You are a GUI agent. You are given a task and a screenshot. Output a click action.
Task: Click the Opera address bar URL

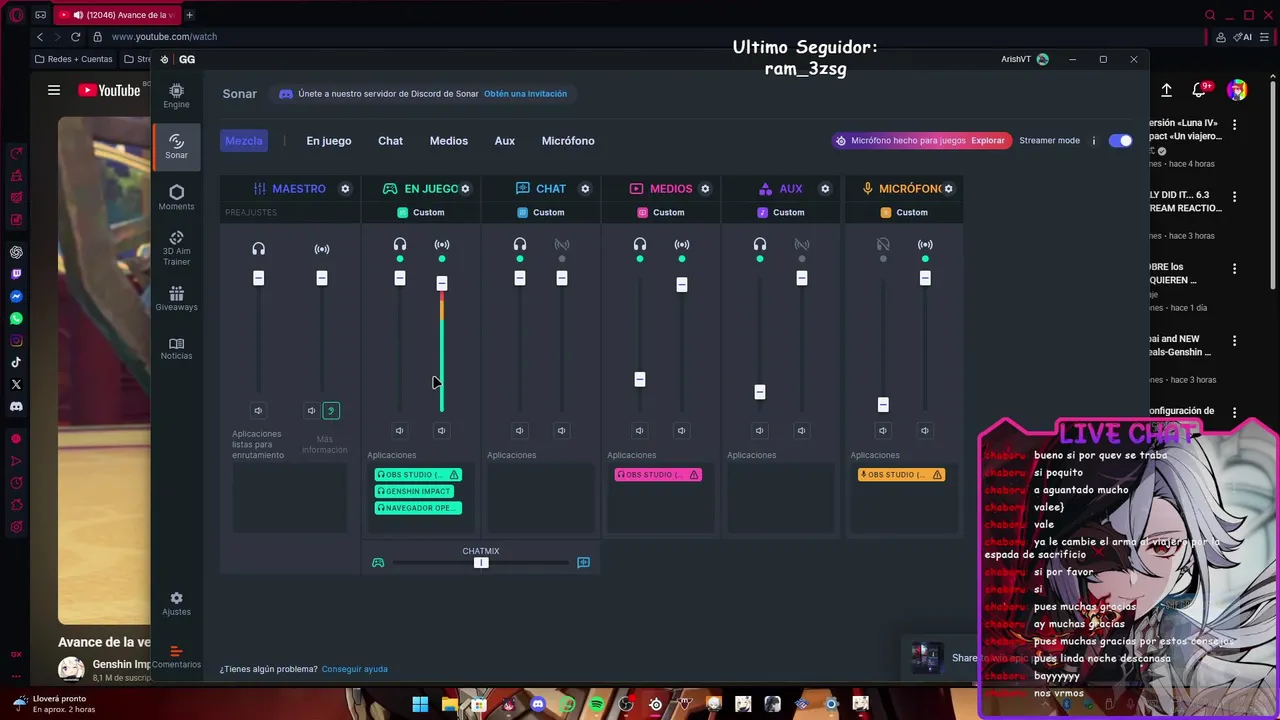tap(164, 37)
